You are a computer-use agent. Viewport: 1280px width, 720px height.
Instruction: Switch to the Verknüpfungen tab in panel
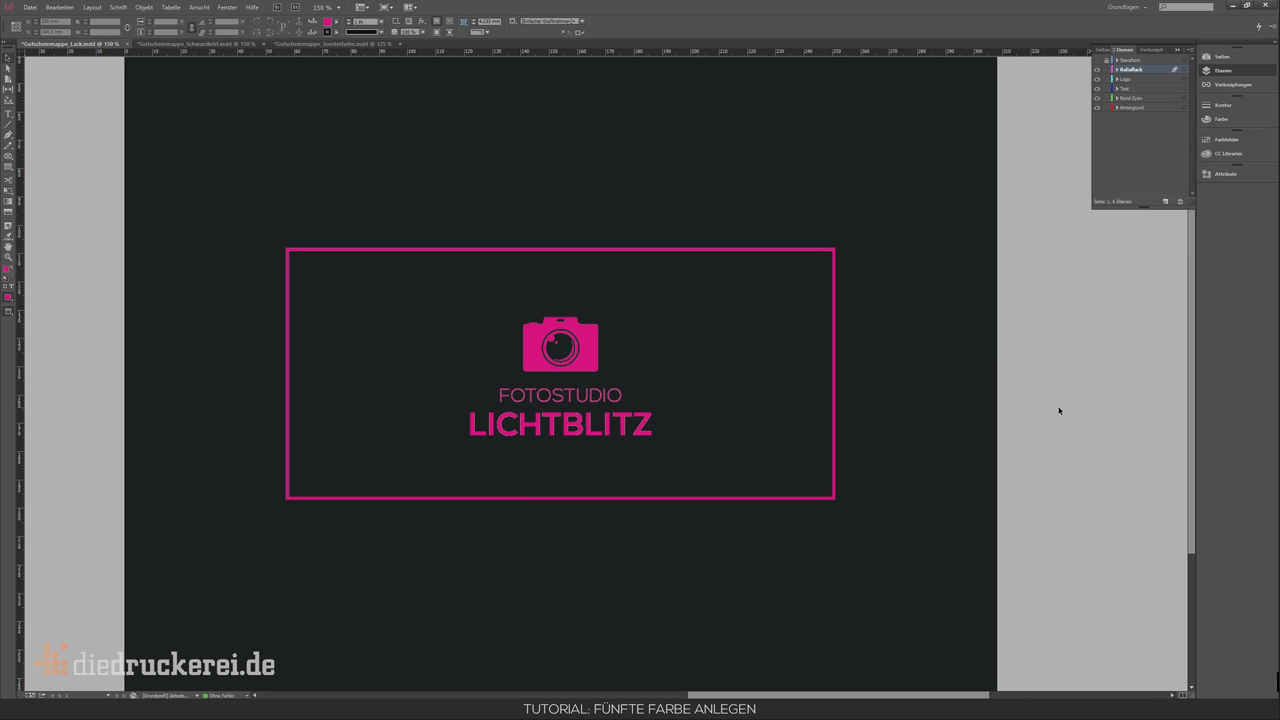click(x=1151, y=50)
